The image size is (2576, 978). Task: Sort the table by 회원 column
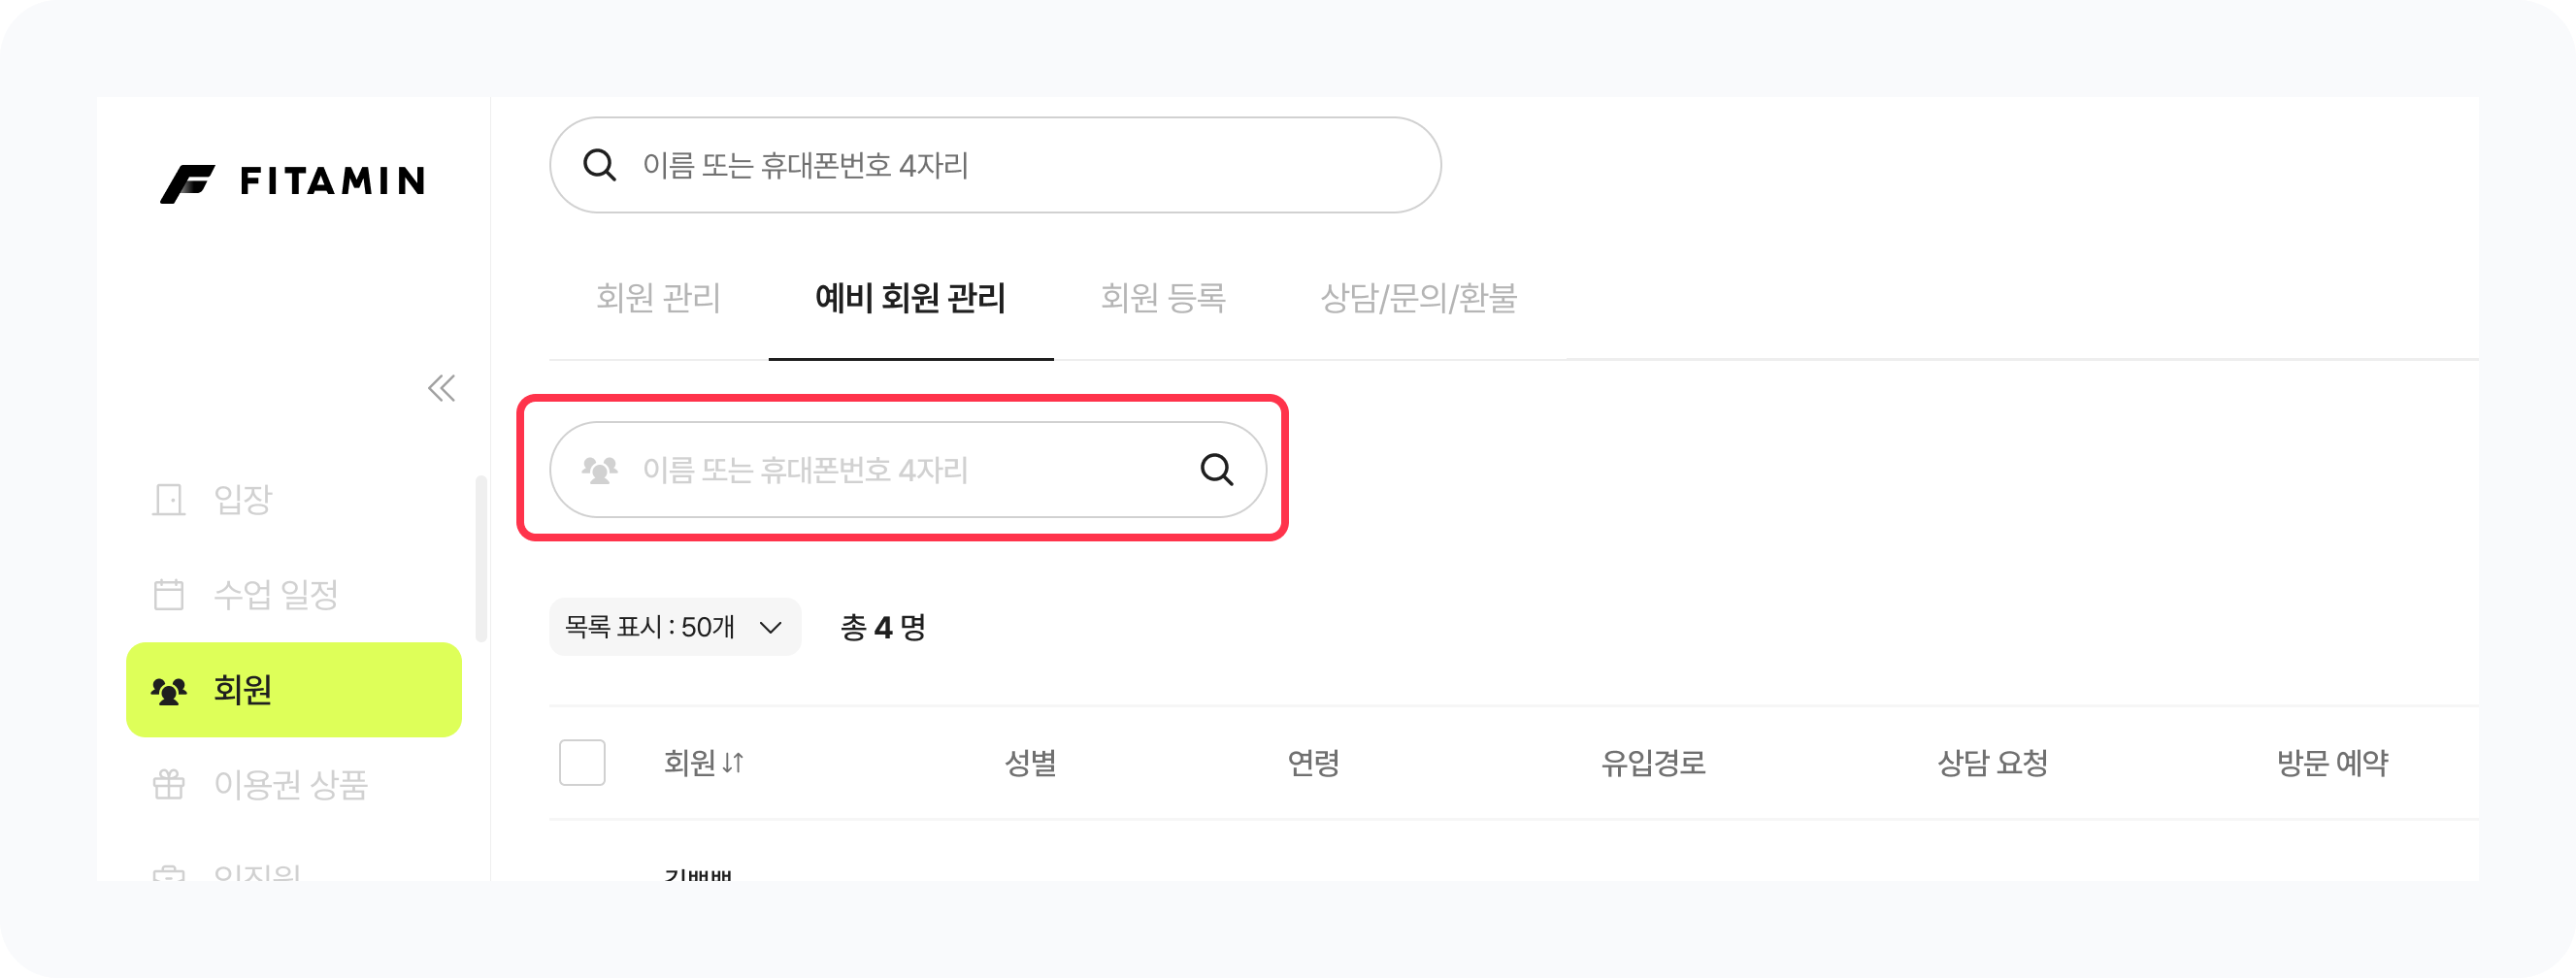pyautogui.click(x=704, y=763)
